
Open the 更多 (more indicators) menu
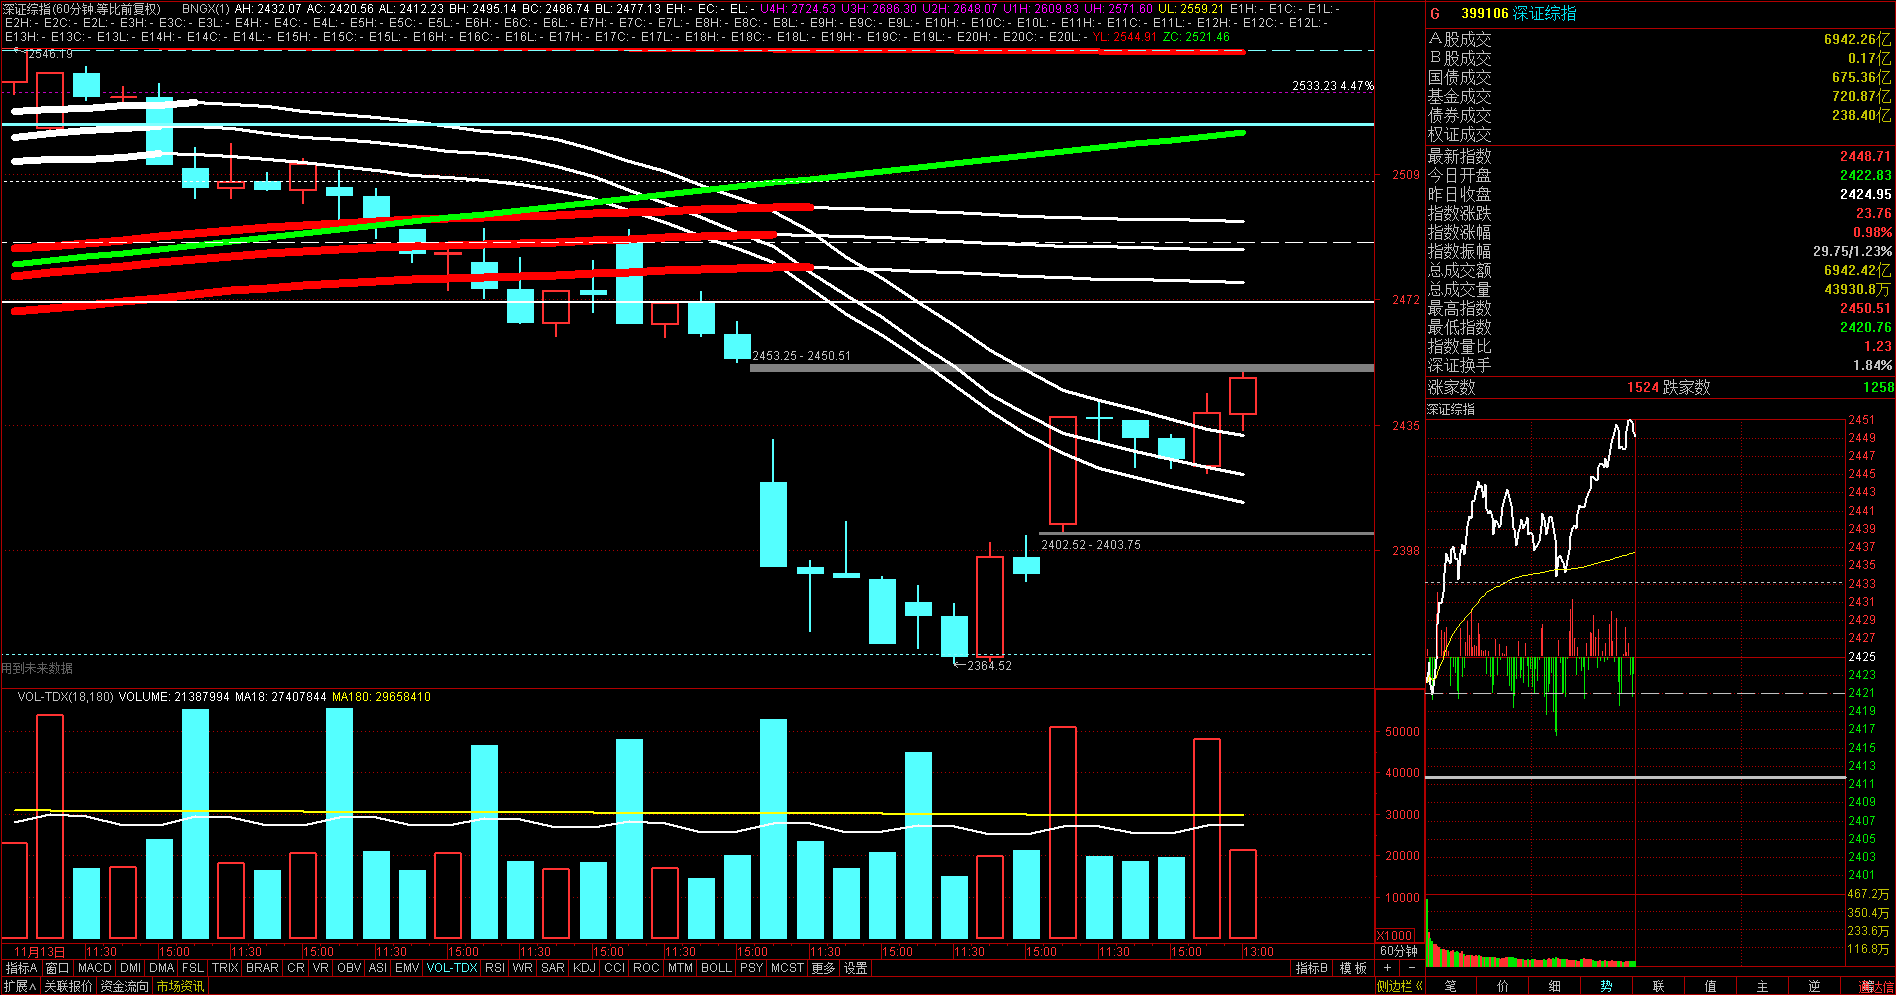tap(823, 968)
